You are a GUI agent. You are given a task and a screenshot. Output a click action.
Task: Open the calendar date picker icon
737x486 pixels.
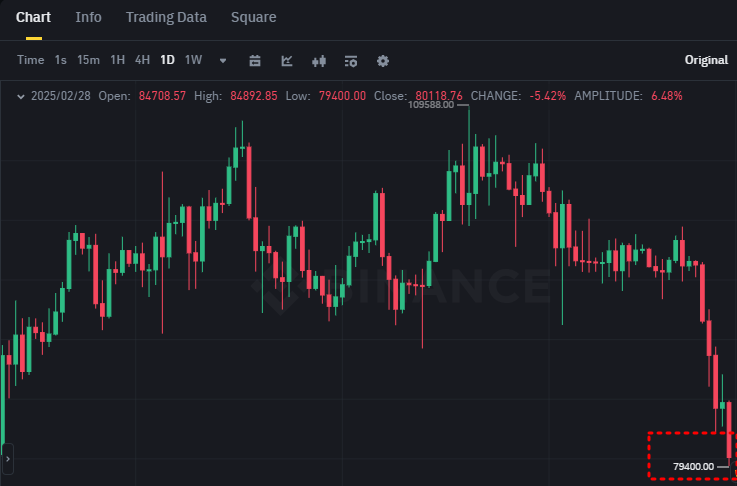(255, 61)
